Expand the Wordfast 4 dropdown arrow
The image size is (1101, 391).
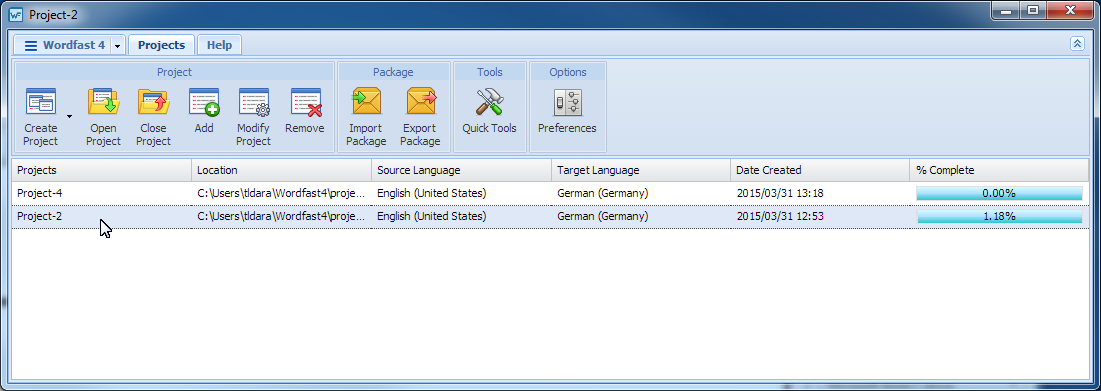click(117, 46)
